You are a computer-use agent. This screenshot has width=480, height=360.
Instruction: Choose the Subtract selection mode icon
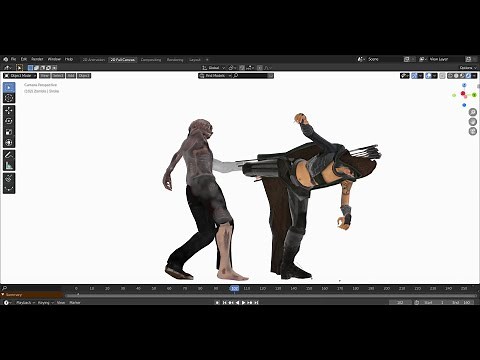42,68
